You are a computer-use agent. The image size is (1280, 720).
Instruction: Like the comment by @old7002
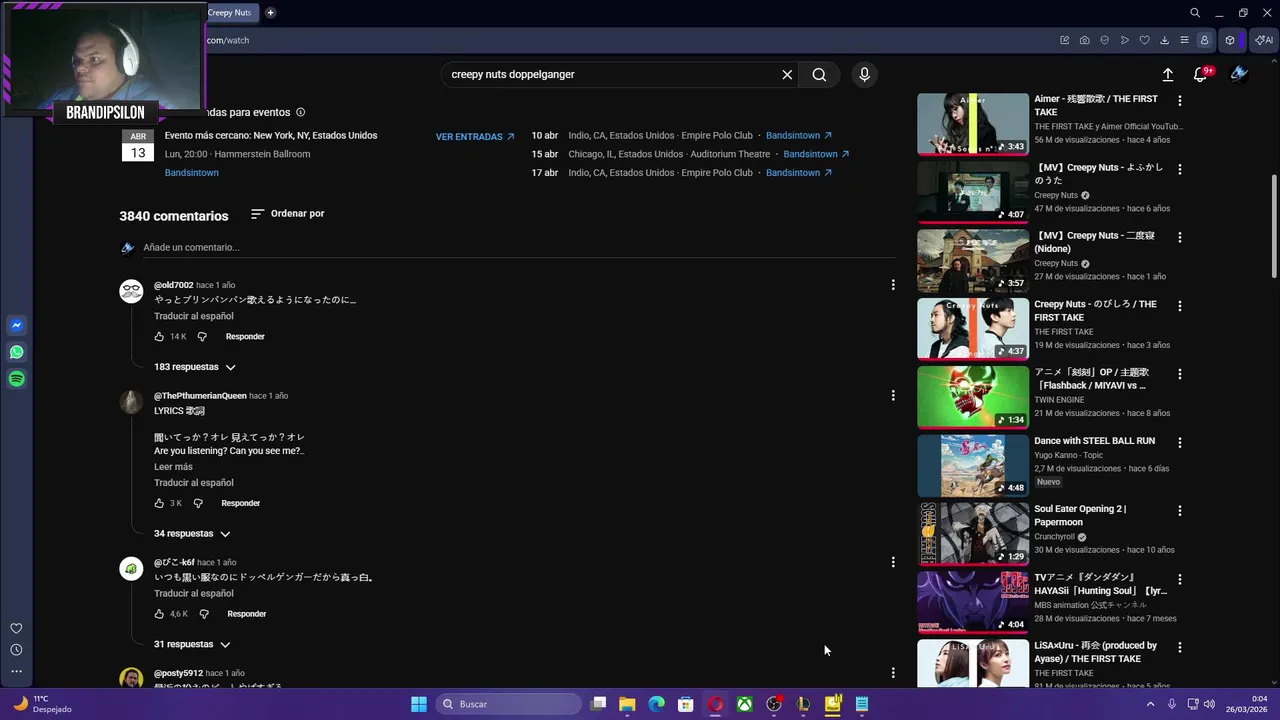pos(159,337)
